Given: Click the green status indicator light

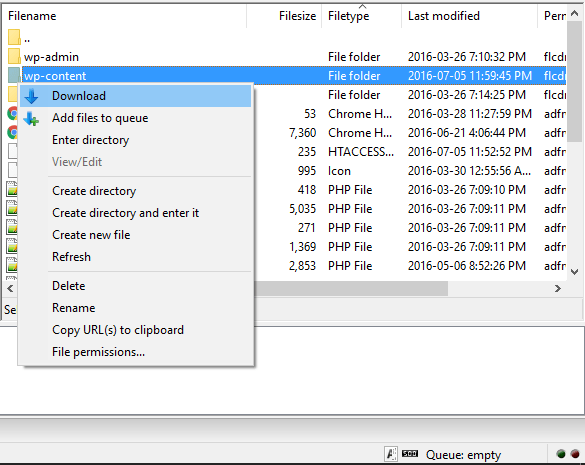Looking at the screenshot, I should (x=561, y=454).
